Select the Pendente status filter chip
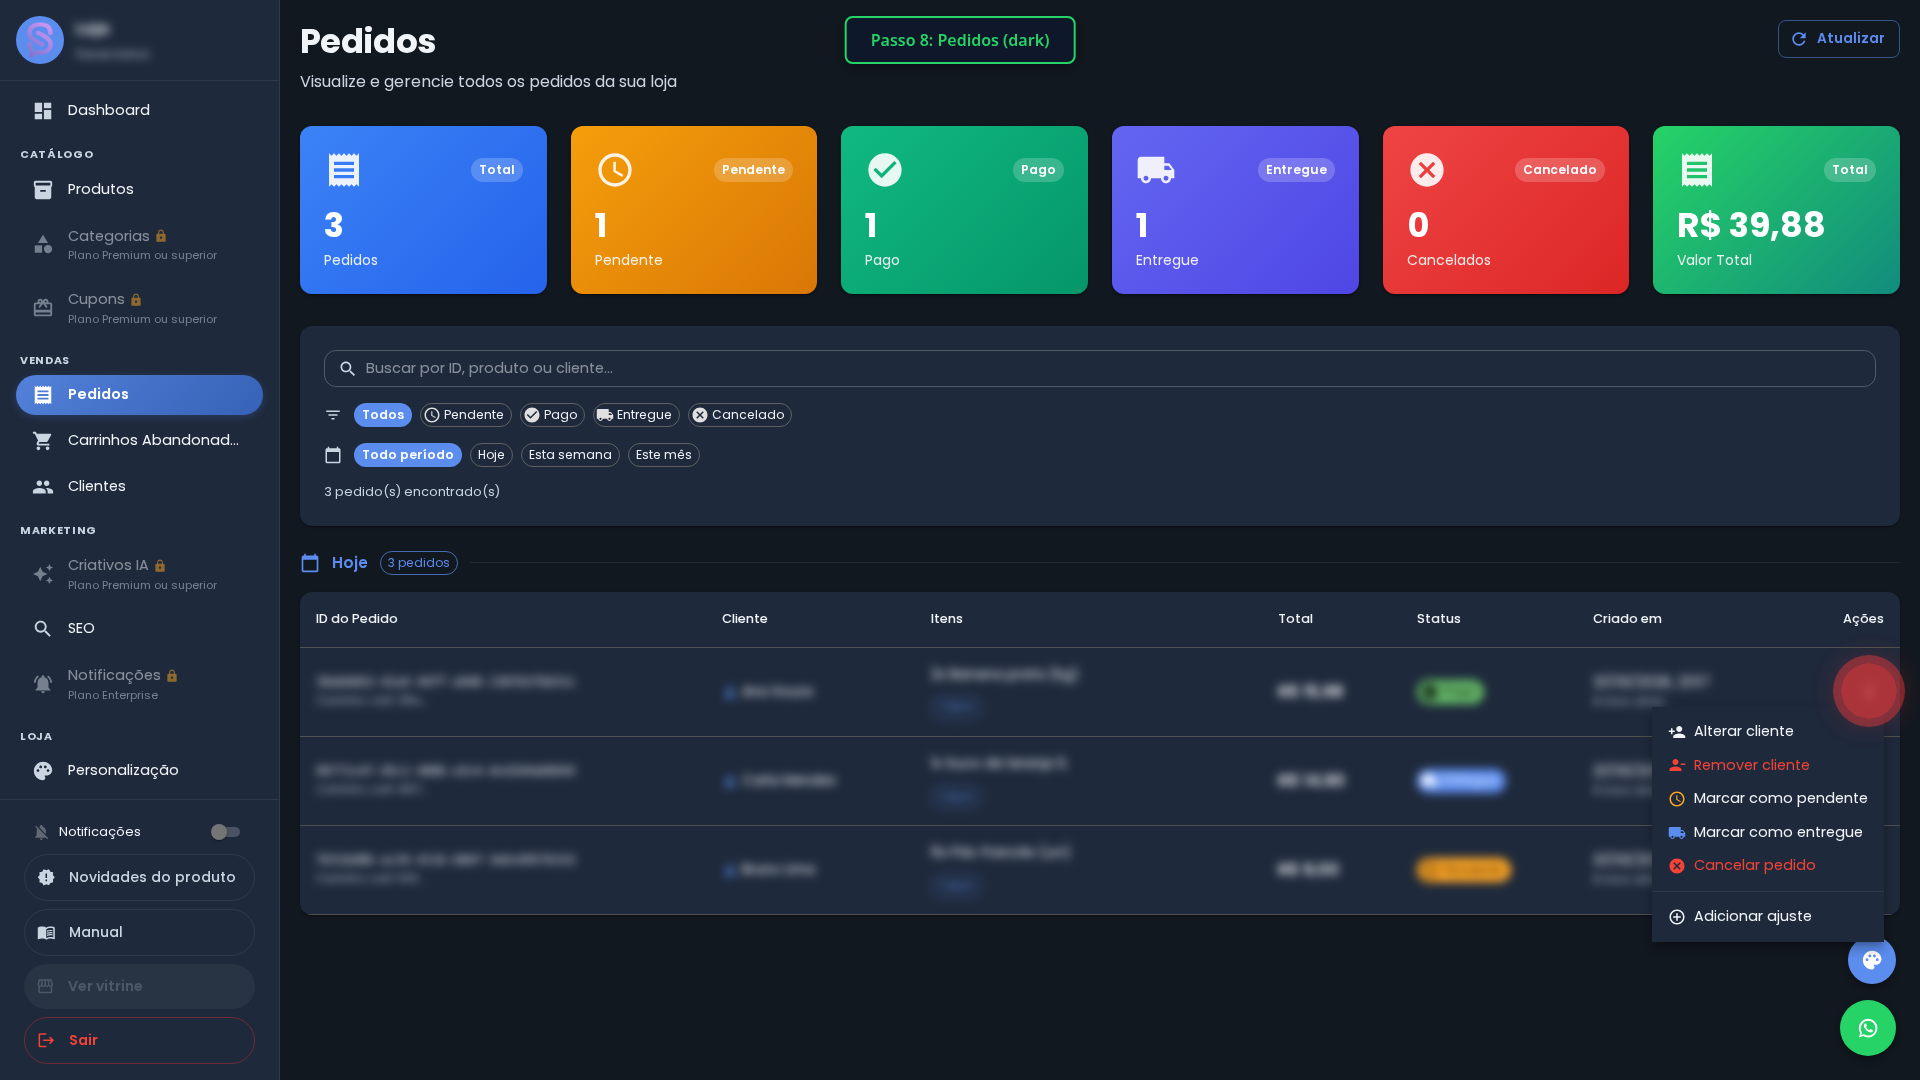Image resolution: width=1920 pixels, height=1080 pixels. [x=465, y=415]
